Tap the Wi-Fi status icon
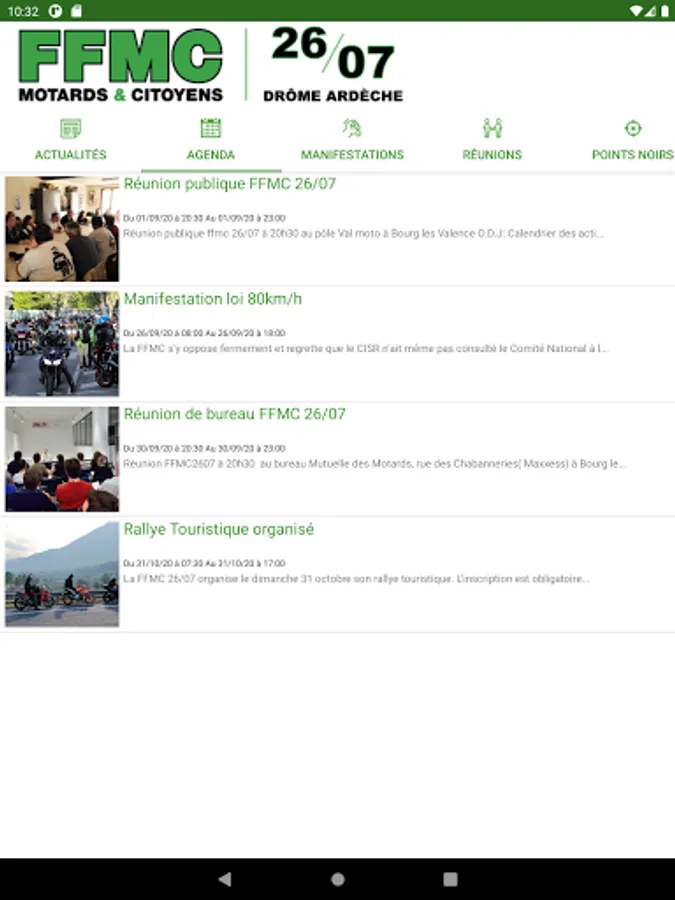This screenshot has height=900, width=675. 635,11
